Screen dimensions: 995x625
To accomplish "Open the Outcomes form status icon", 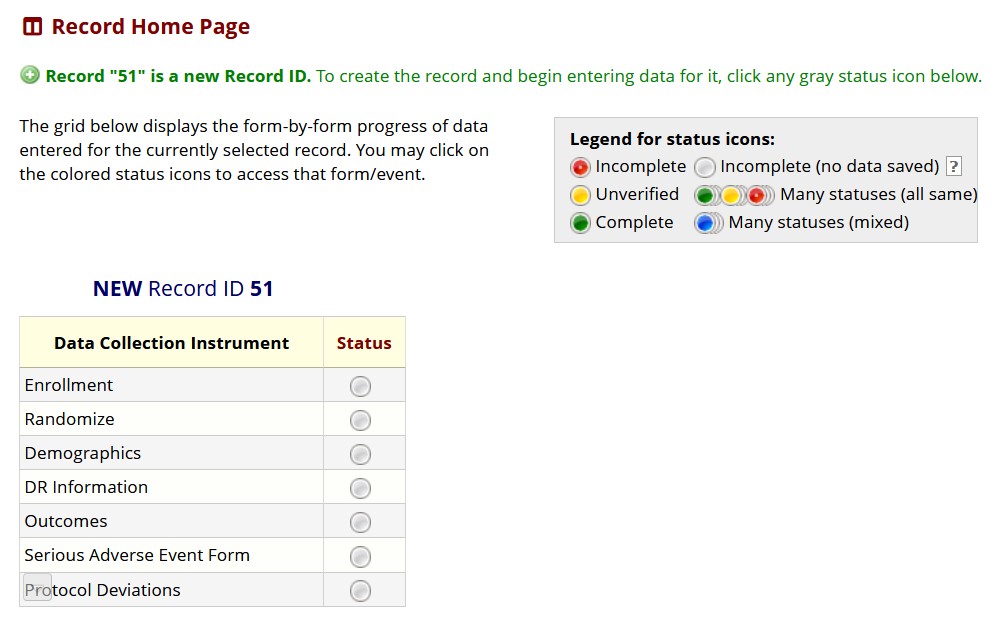I will point(361,522).
